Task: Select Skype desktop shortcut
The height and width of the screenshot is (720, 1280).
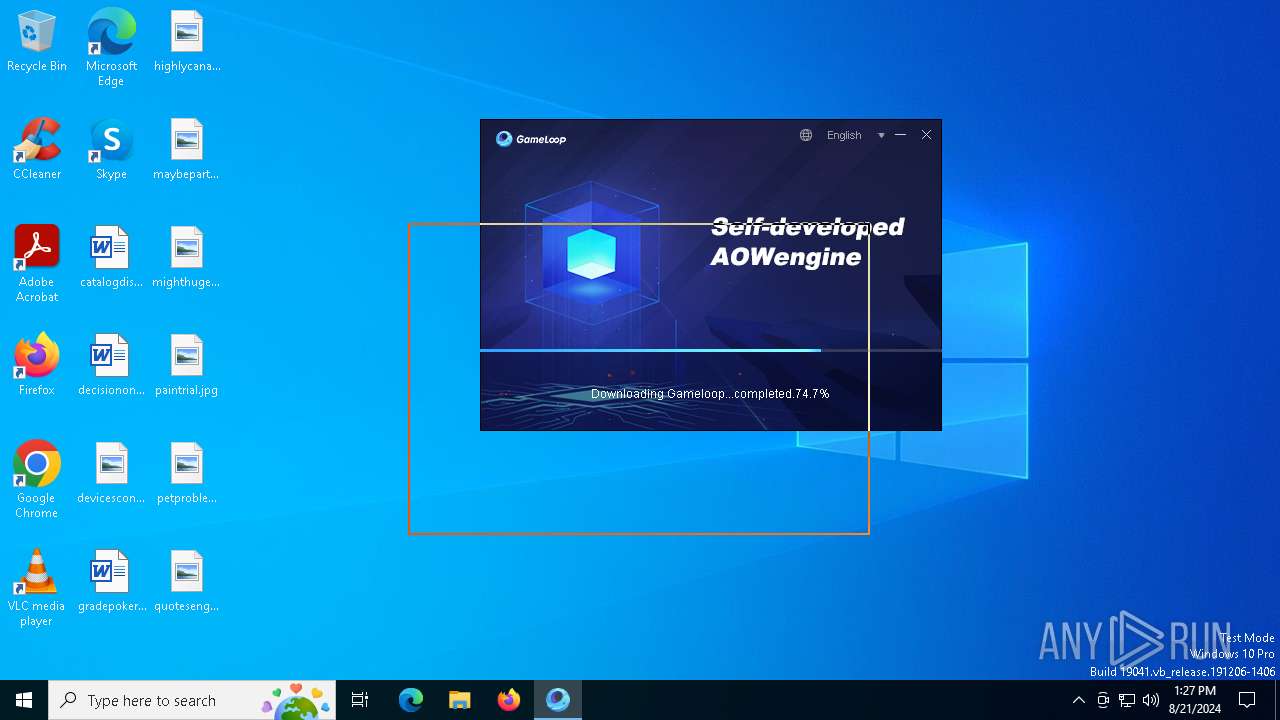Action: [111, 150]
